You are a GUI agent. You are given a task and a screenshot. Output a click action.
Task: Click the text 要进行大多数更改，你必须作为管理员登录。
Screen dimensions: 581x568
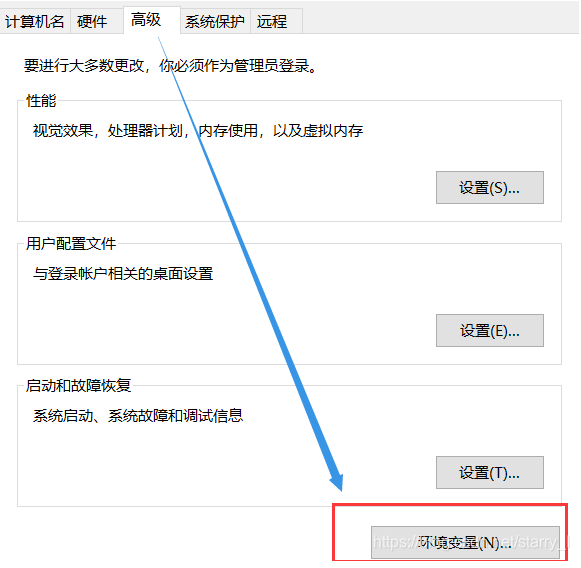pyautogui.click(x=170, y=66)
